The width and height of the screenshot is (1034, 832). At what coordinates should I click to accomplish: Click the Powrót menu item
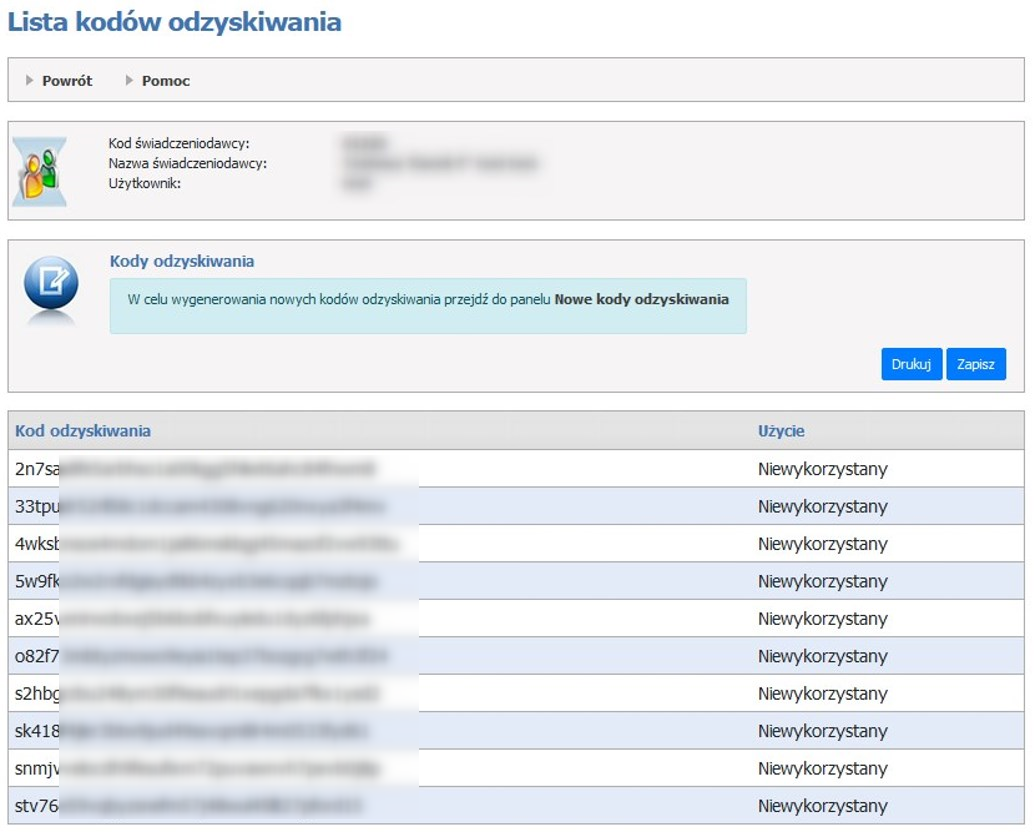[66, 81]
